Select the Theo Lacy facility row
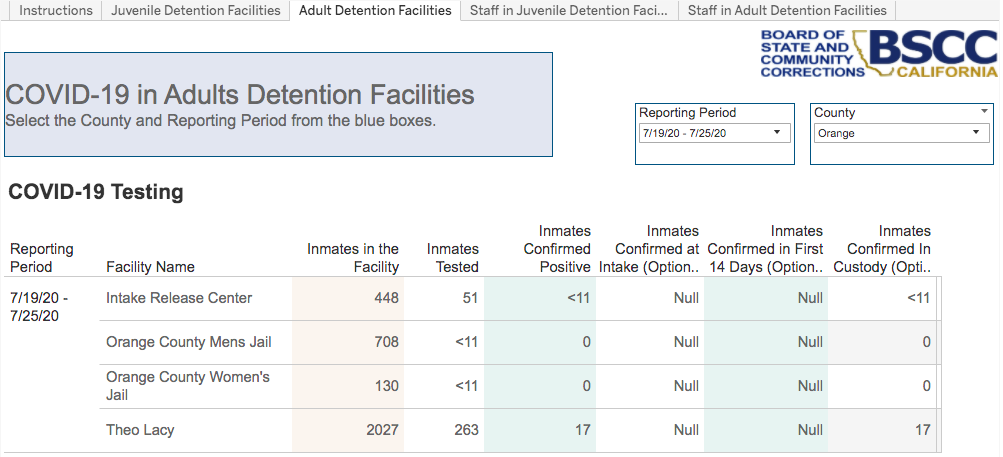This screenshot has width=1003, height=457. (x=140, y=430)
